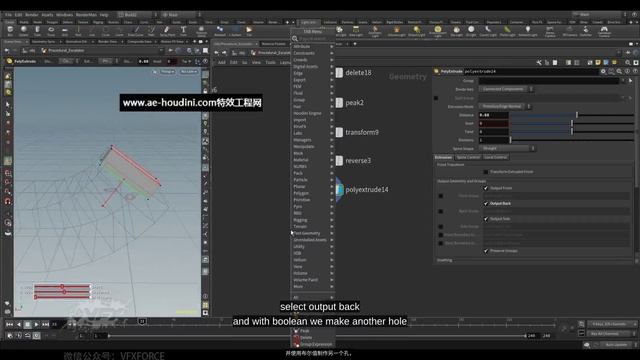Click the timeline play button

(37, 324)
